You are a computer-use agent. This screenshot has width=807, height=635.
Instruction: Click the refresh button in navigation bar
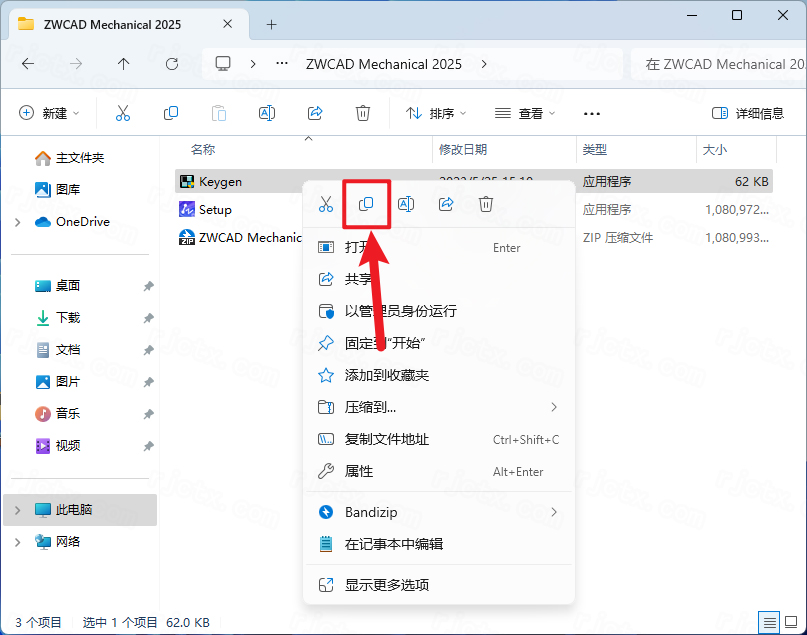tap(172, 64)
